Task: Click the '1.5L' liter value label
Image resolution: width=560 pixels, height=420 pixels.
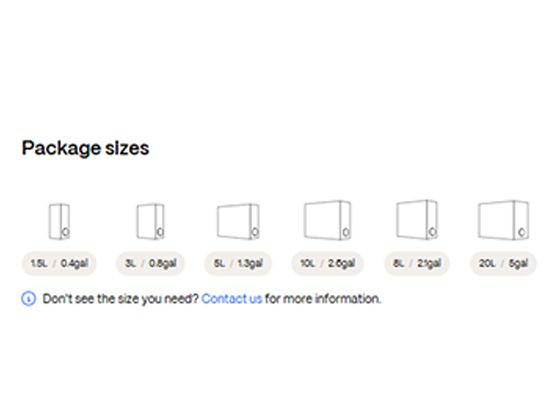Action: (x=39, y=264)
